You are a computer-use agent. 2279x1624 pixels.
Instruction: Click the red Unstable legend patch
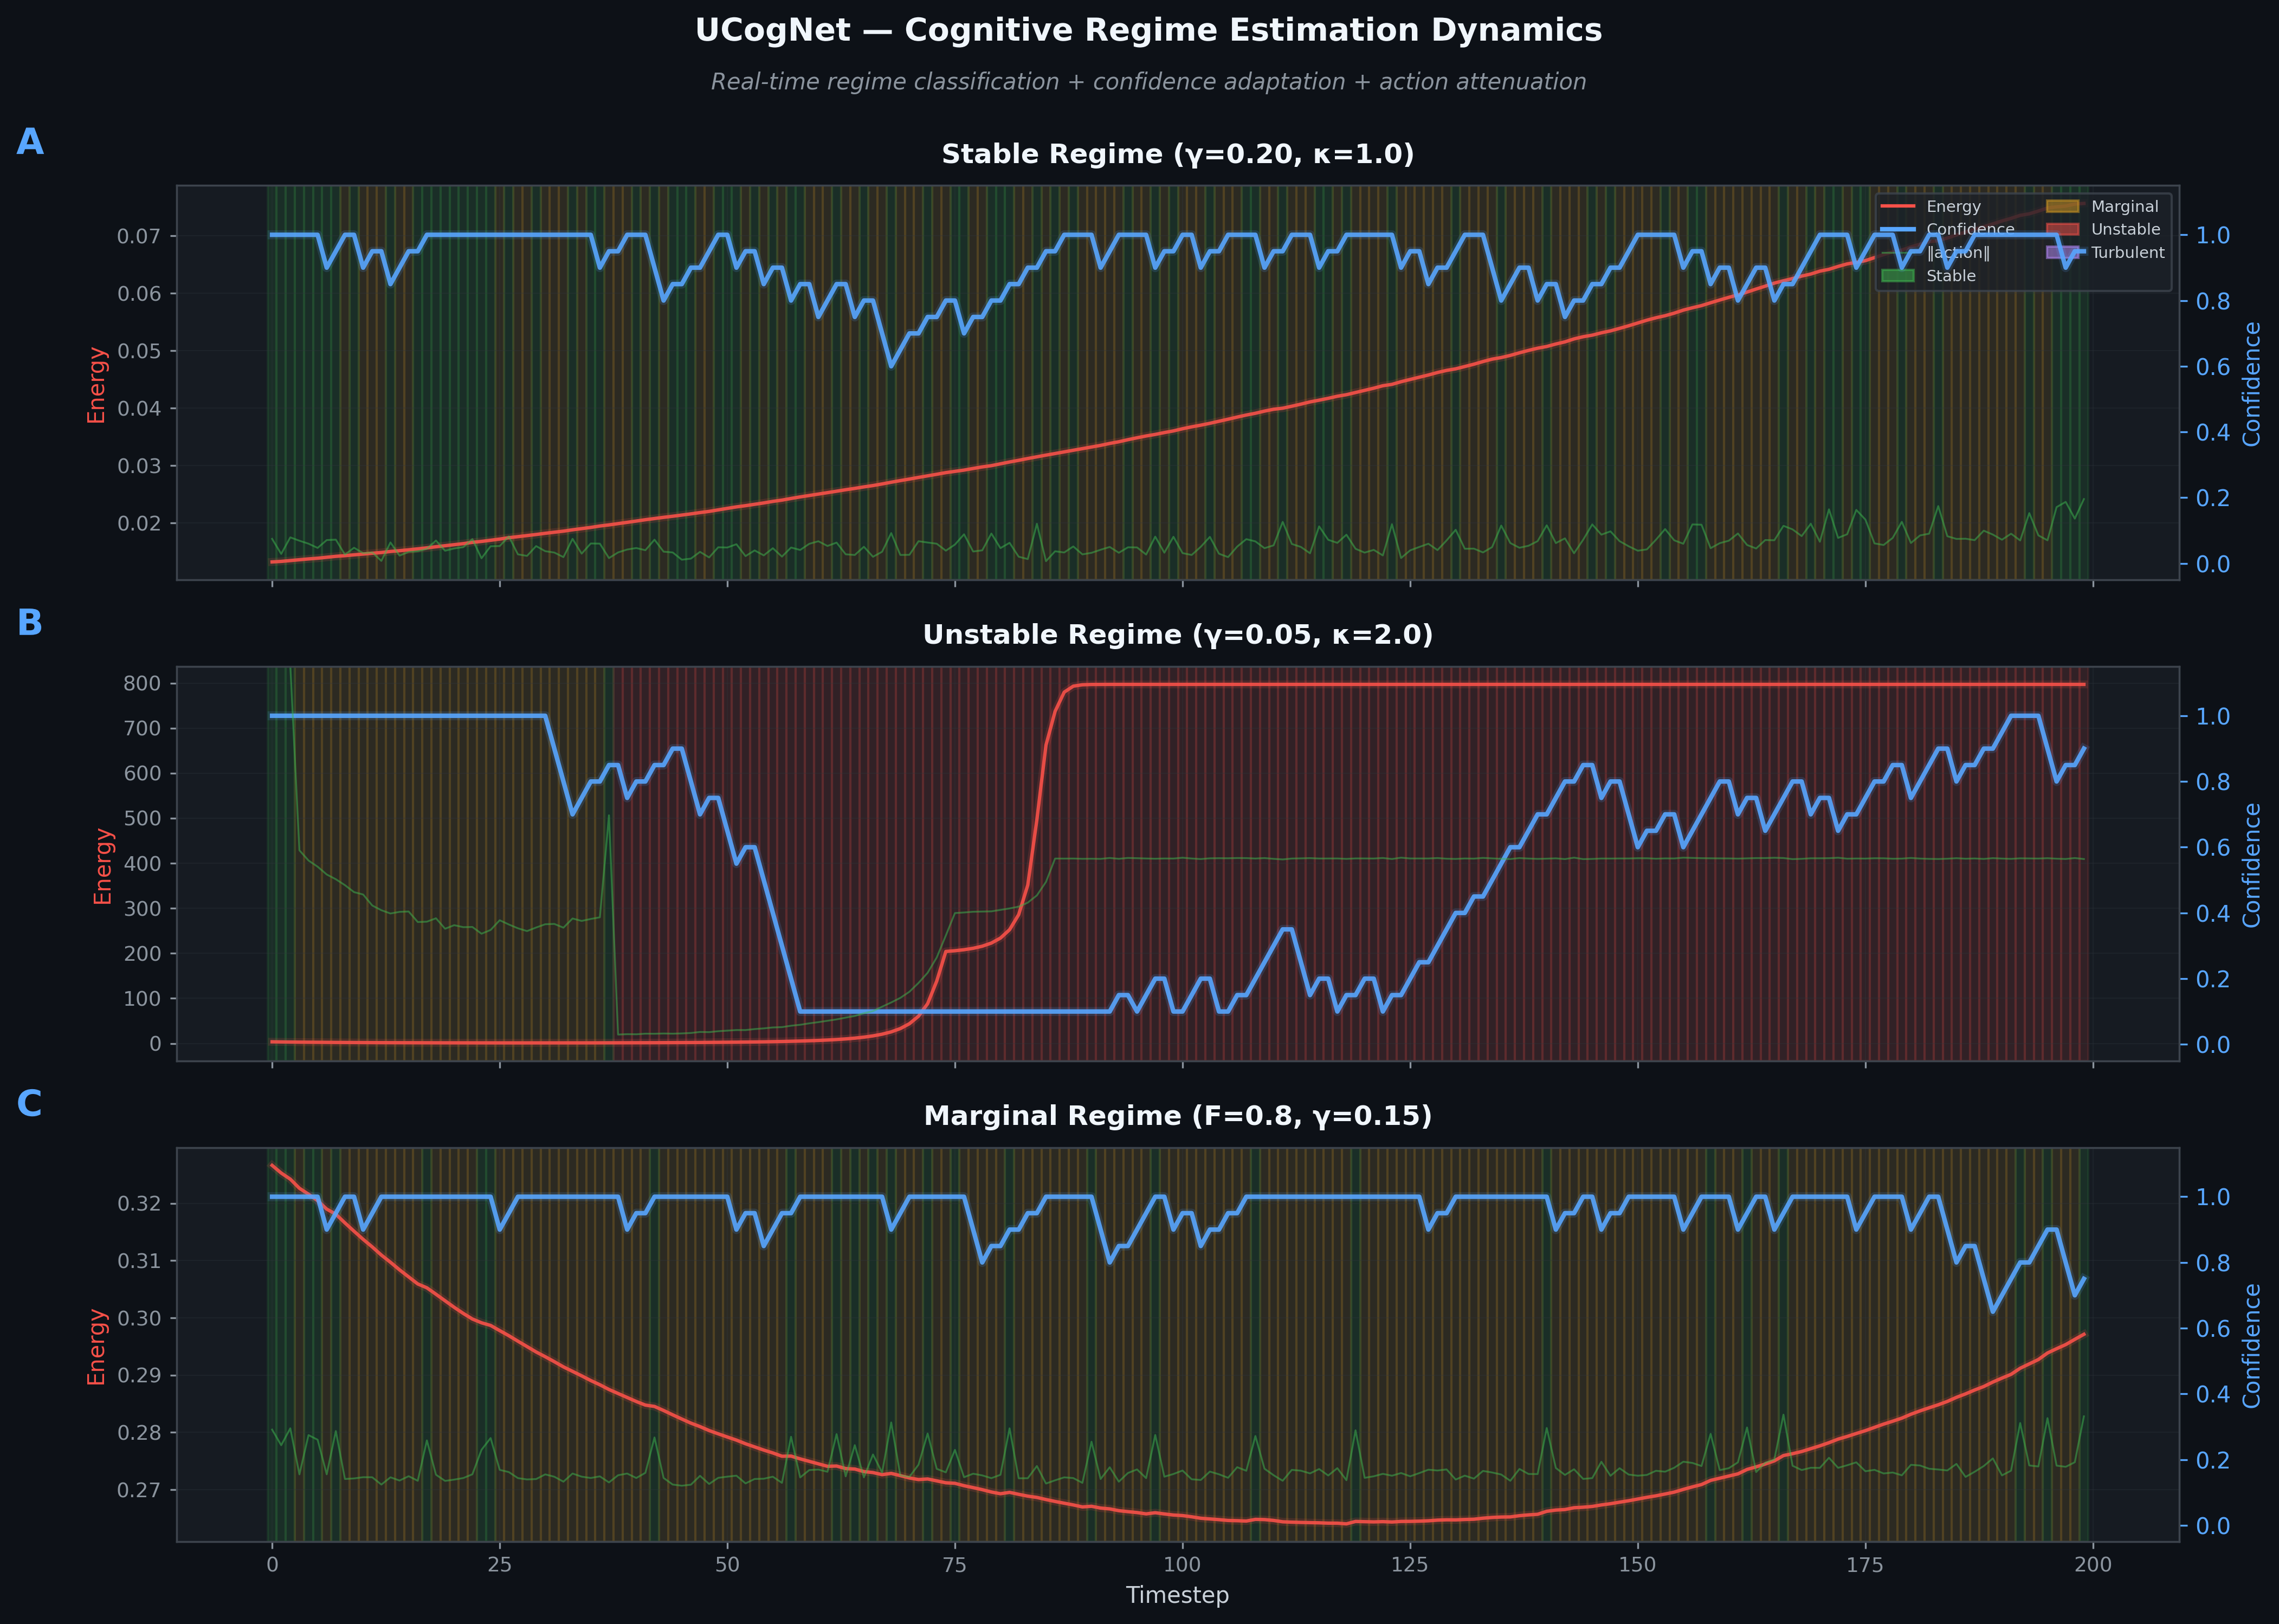coord(2062,229)
